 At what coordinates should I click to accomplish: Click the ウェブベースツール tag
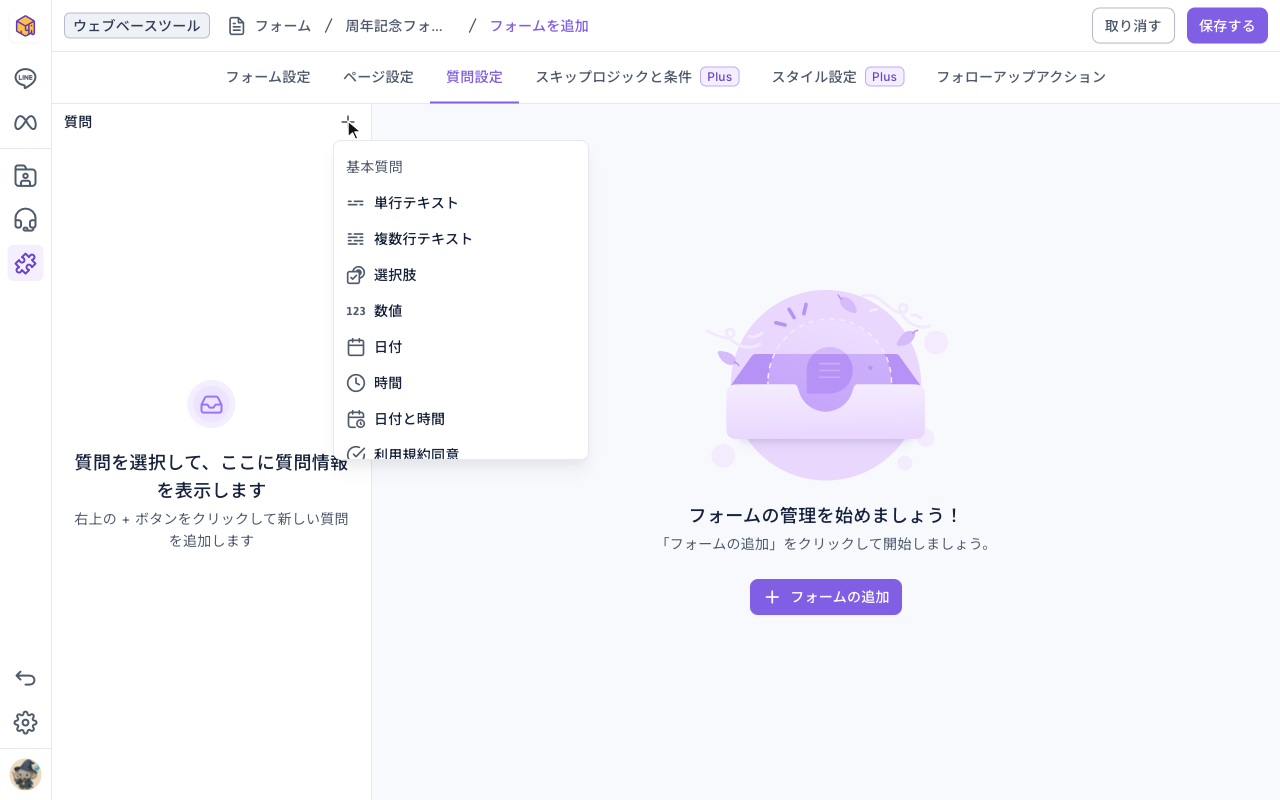[x=137, y=26]
